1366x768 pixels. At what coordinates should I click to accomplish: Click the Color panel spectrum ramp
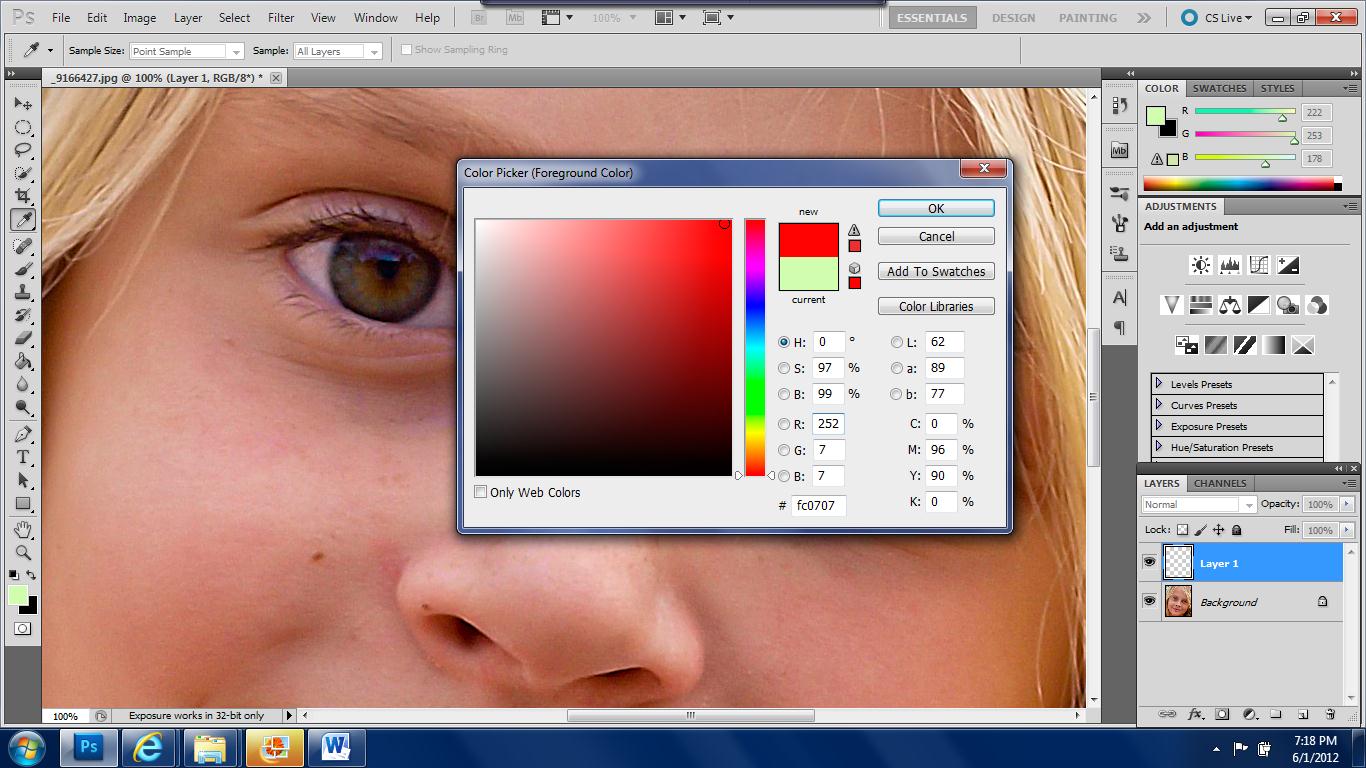[x=1238, y=184]
